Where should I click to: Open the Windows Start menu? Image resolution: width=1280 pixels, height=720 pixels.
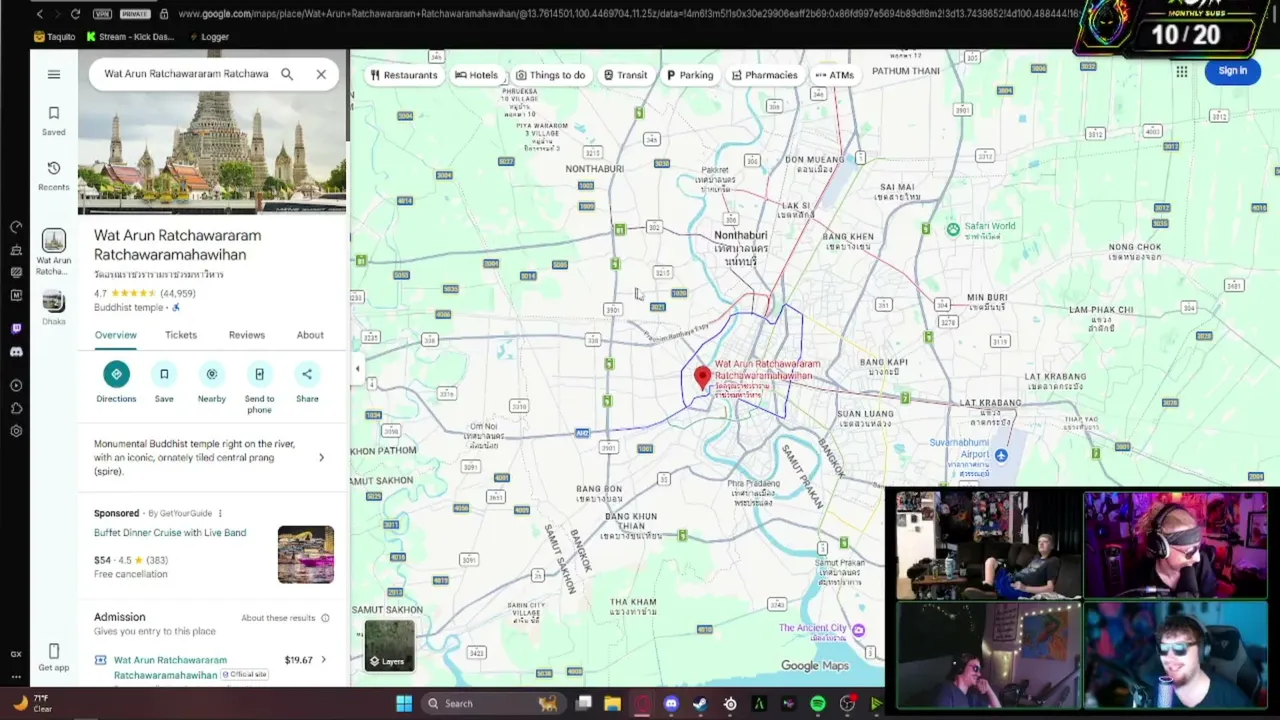pyautogui.click(x=404, y=704)
